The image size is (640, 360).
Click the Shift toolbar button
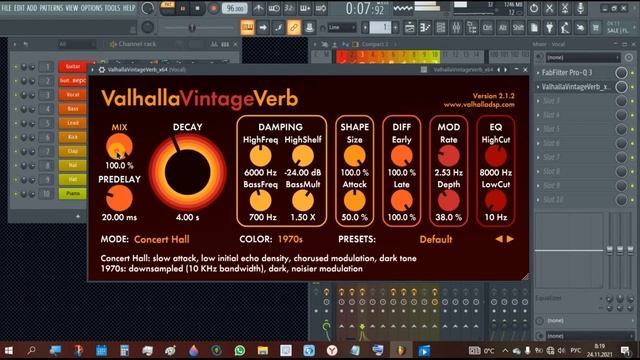(x=518, y=27)
